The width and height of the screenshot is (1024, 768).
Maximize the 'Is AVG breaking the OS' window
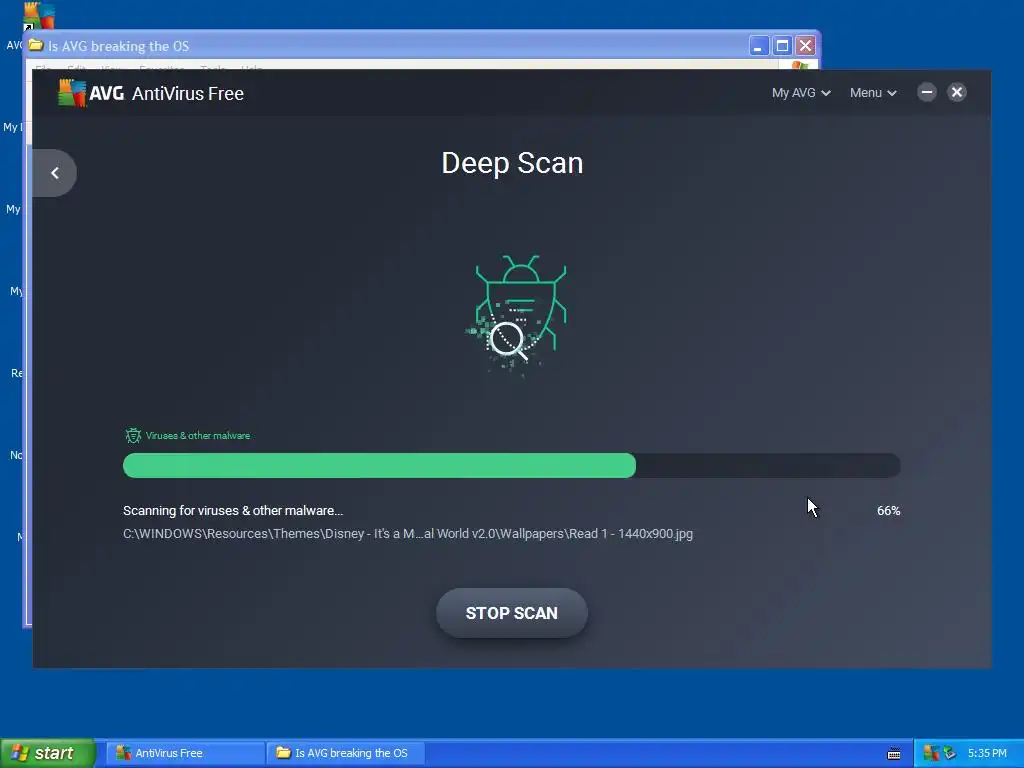tap(782, 46)
